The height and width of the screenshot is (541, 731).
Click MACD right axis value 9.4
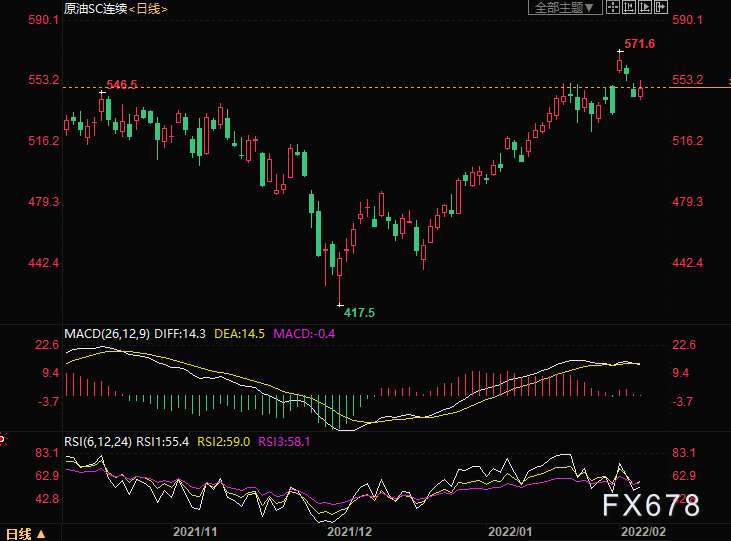[681, 373]
